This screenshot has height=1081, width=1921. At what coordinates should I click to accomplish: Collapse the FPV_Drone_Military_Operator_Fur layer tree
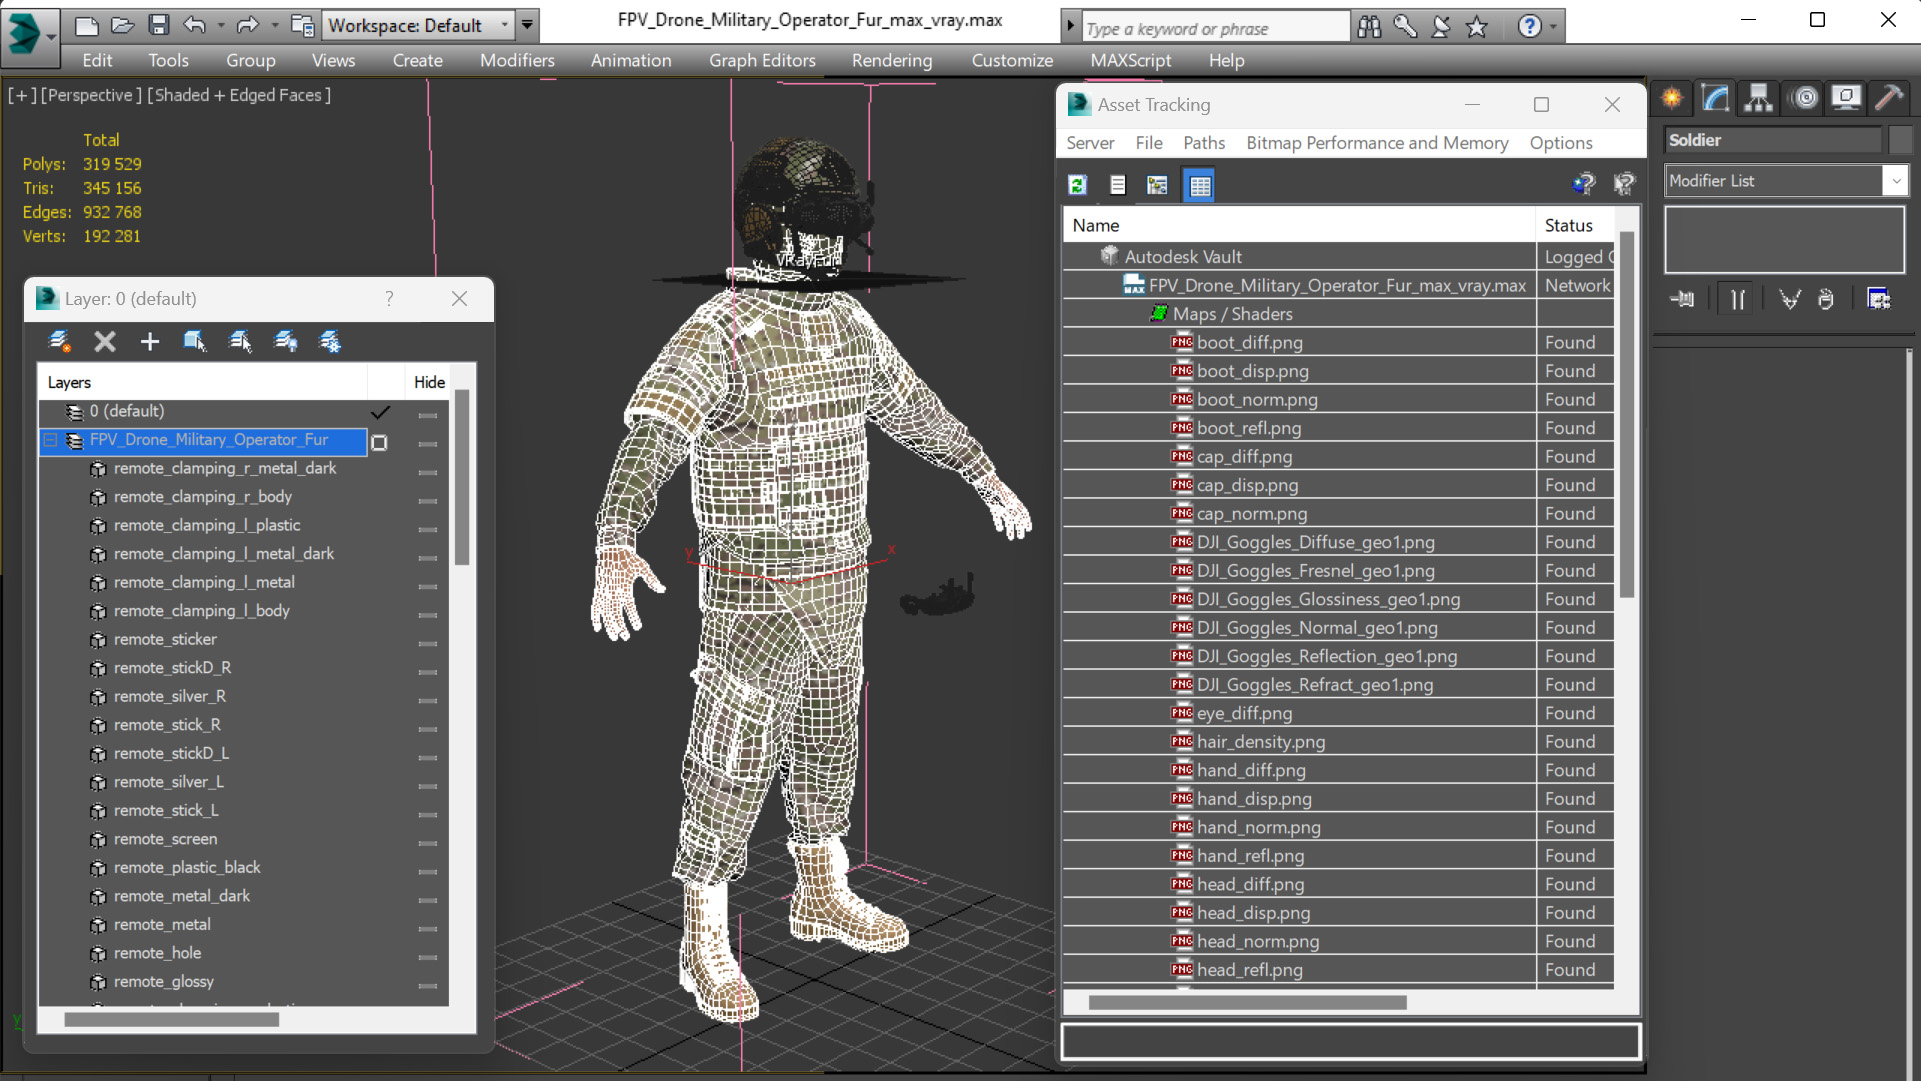click(x=50, y=440)
